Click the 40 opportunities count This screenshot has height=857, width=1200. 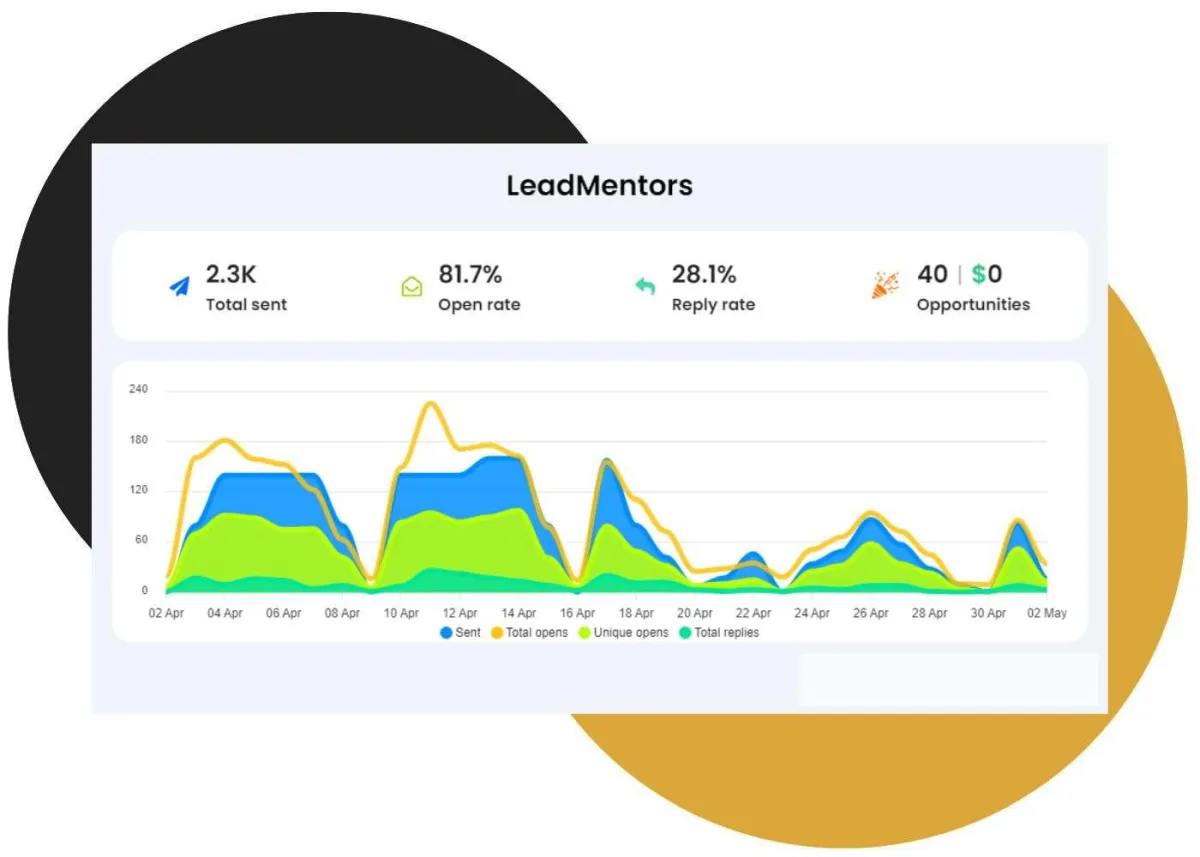click(x=932, y=274)
